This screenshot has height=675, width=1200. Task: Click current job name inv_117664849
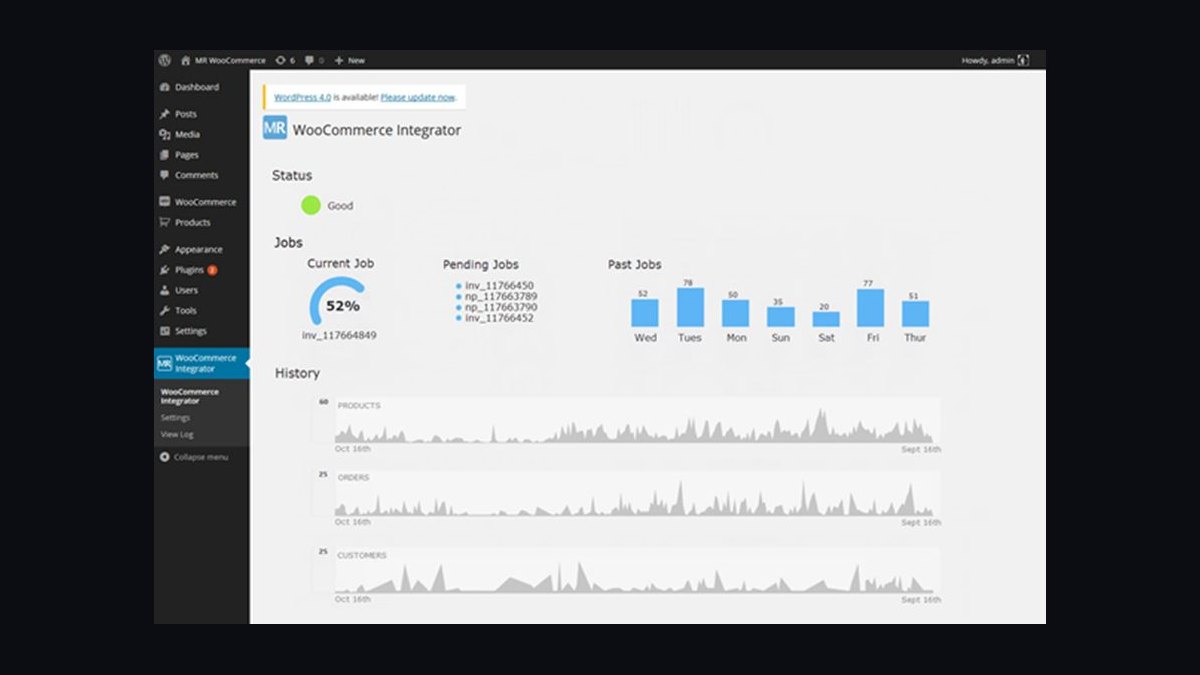[x=339, y=335]
